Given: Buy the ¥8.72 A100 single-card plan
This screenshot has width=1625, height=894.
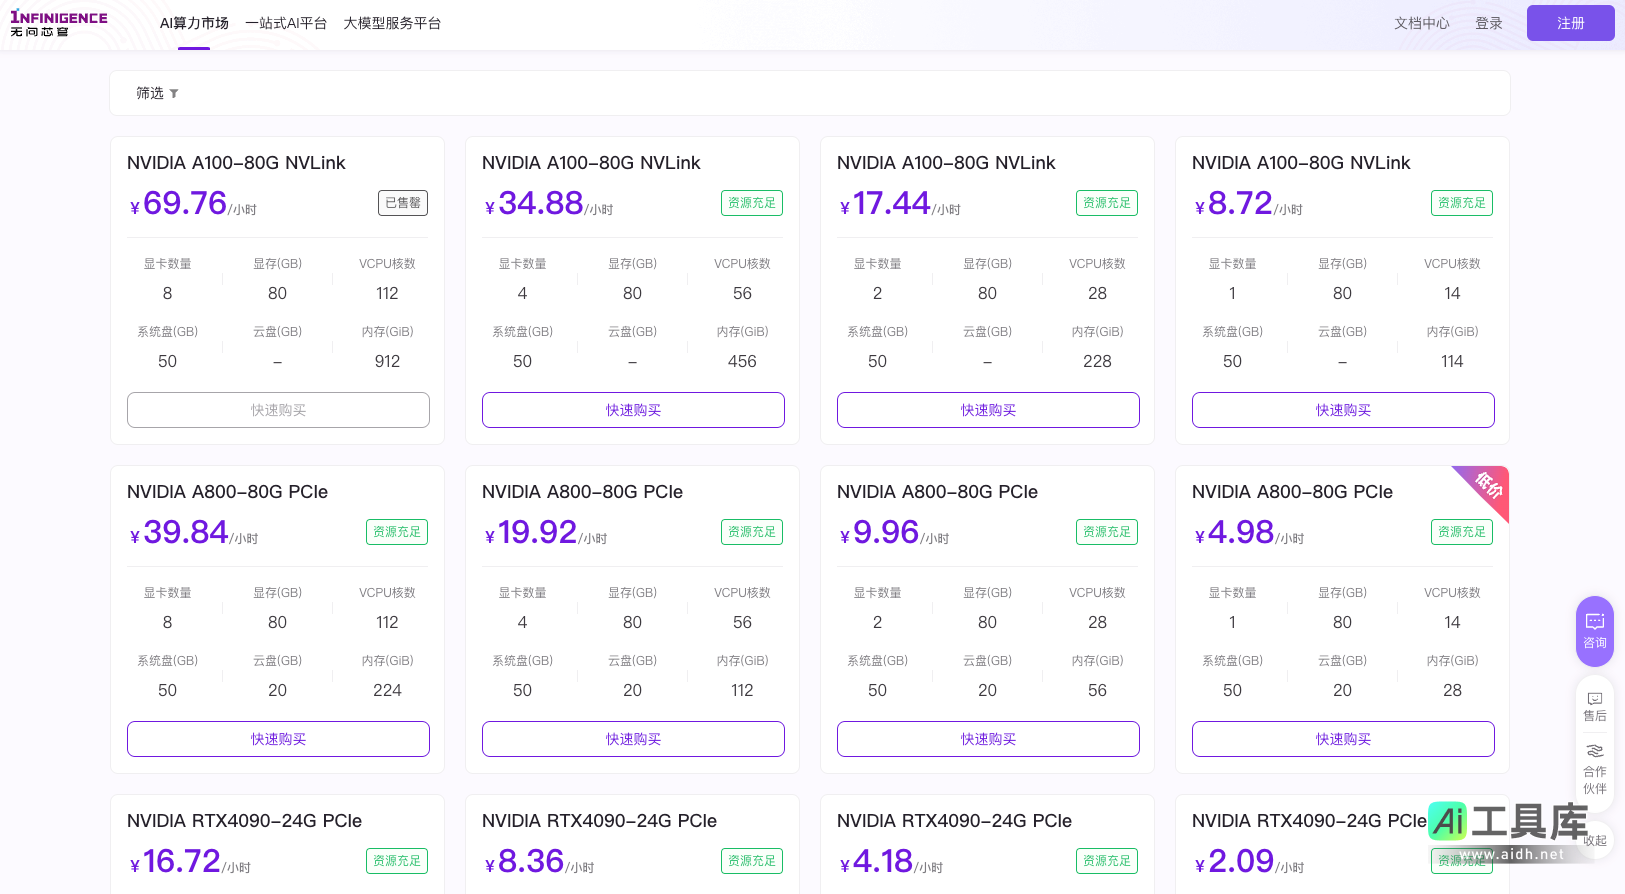Looking at the screenshot, I should click(x=1342, y=410).
